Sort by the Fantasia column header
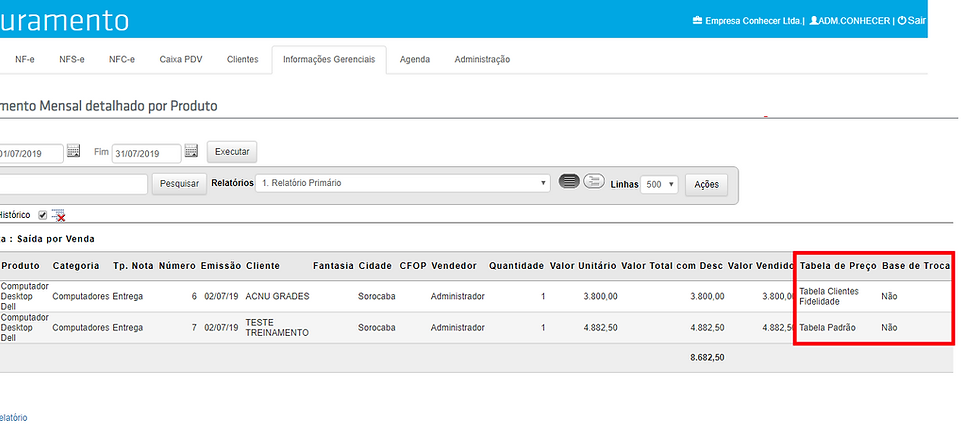Screen dimensions: 980x436 click(334, 265)
